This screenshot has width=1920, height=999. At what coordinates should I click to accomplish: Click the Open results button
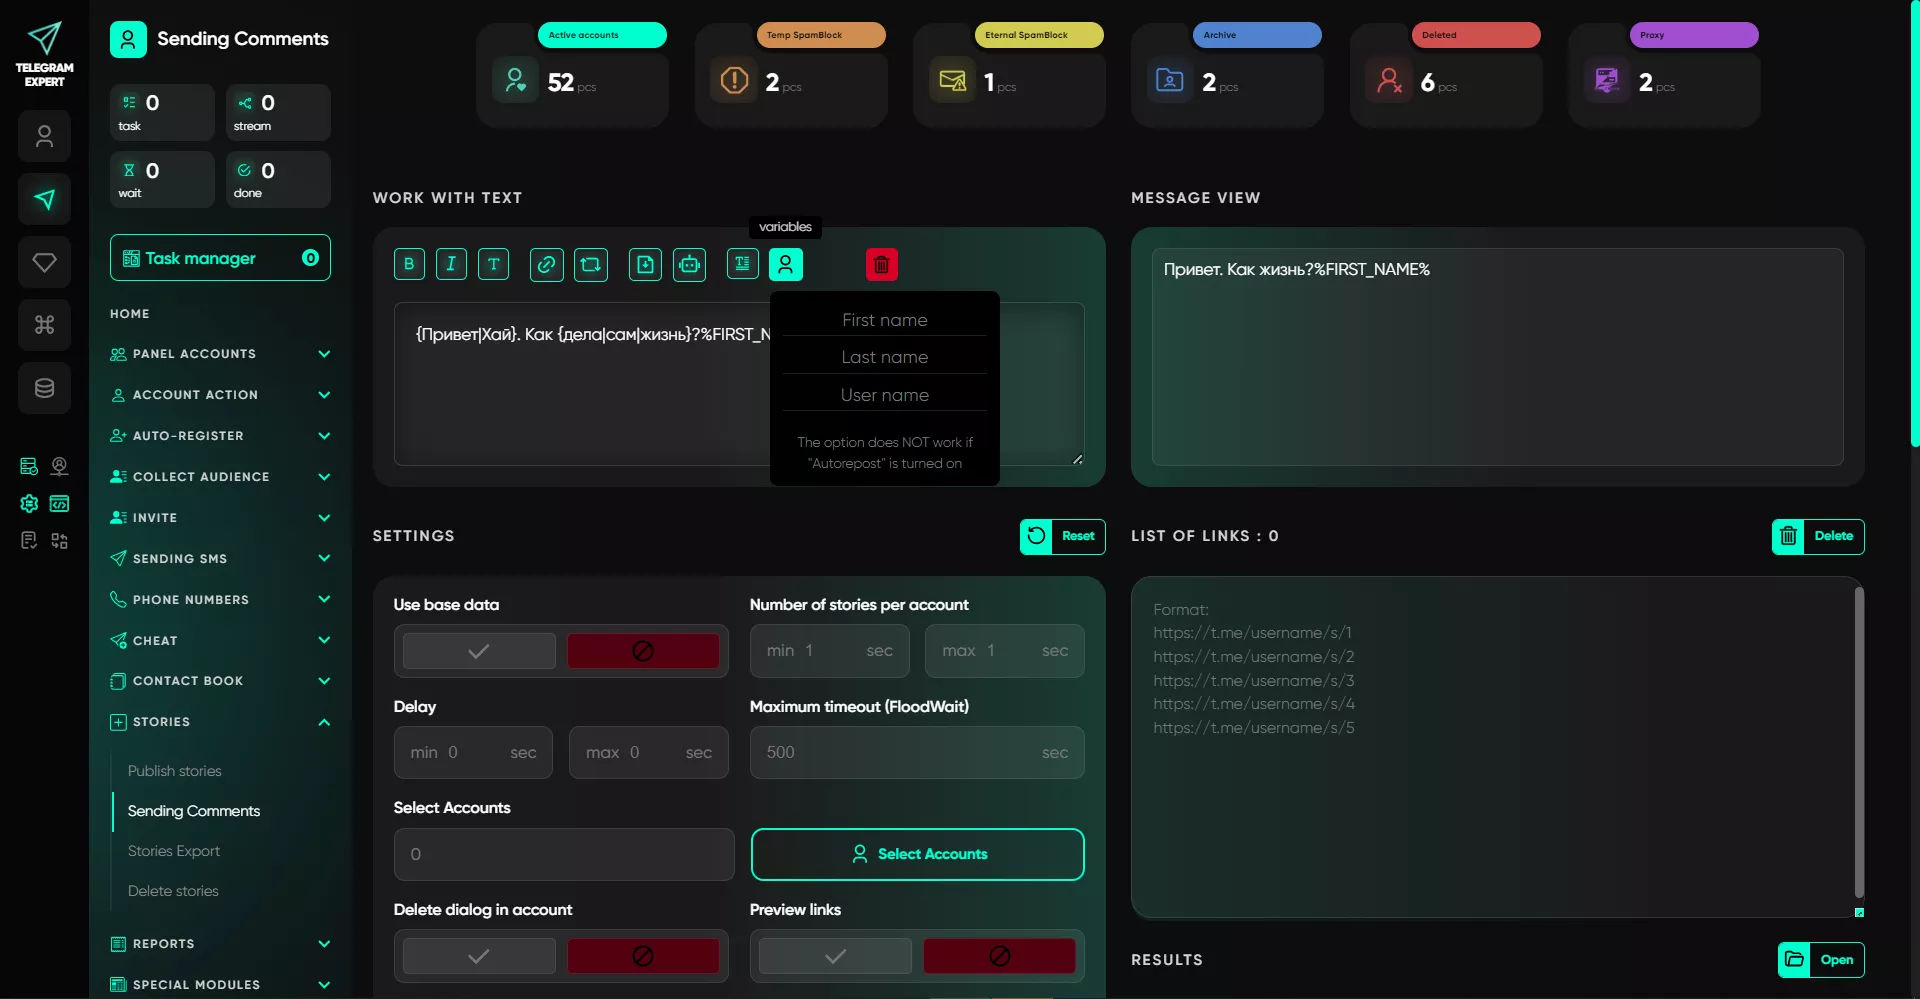[x=1821, y=960]
